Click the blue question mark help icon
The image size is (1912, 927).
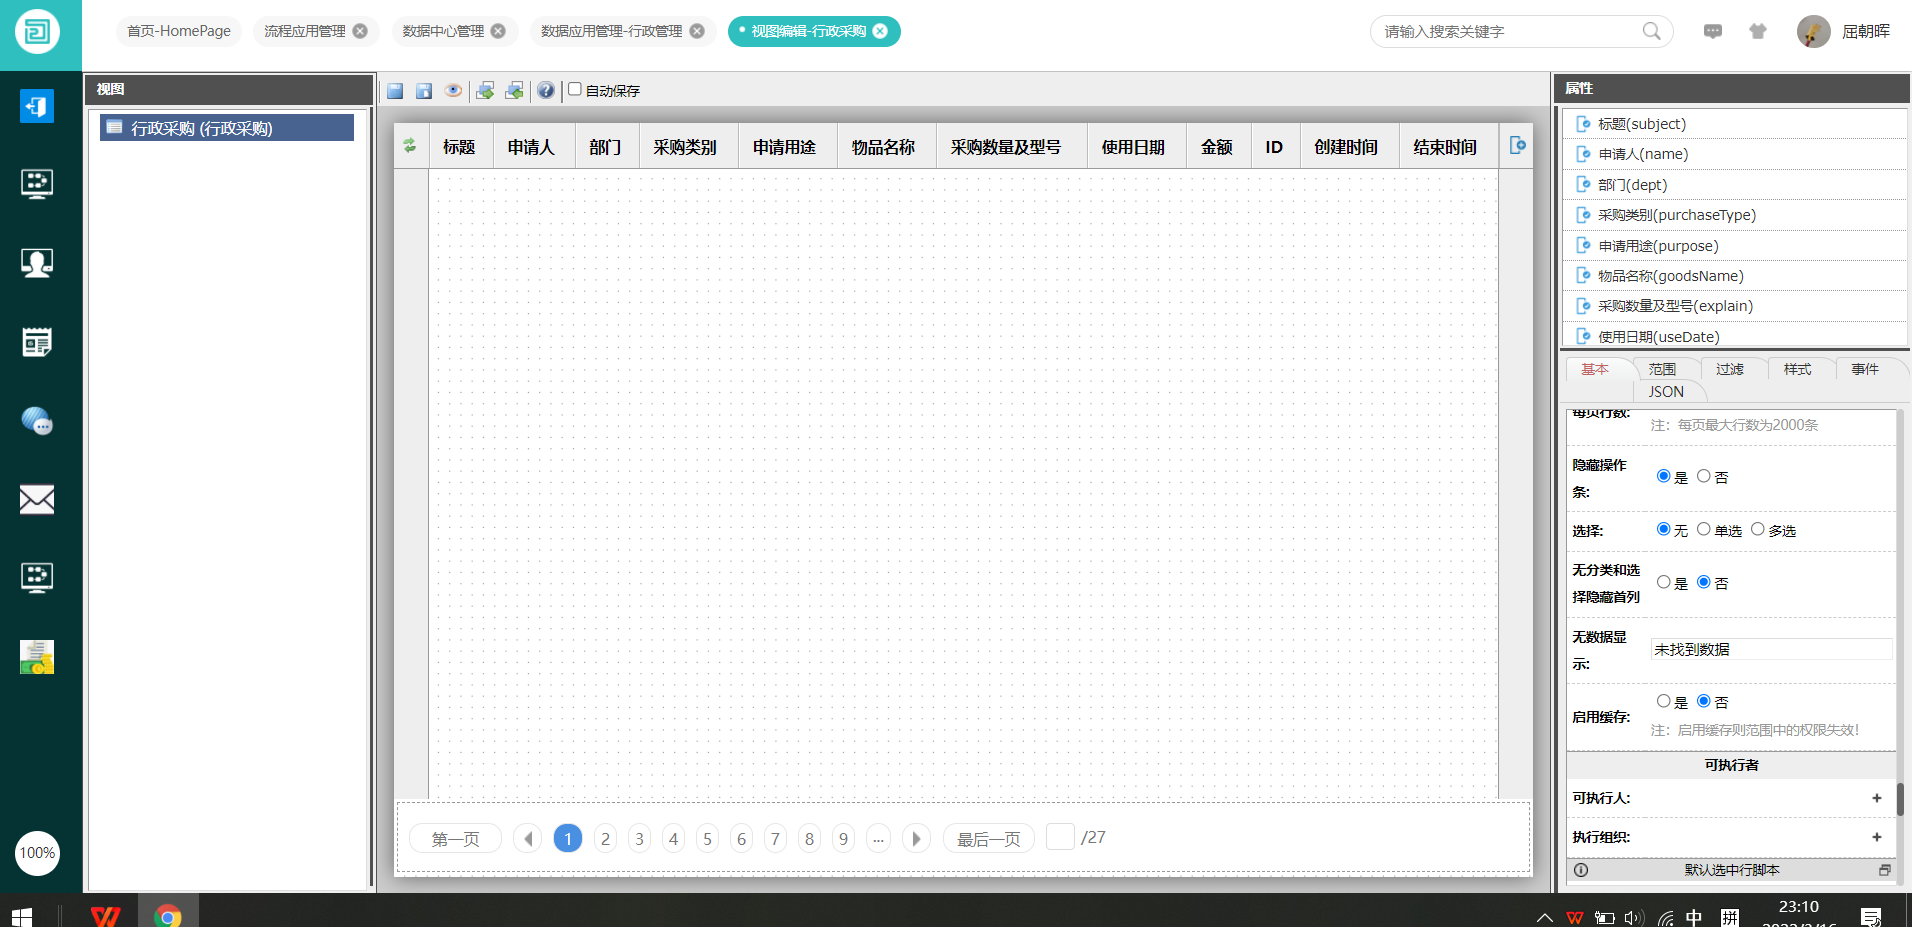click(x=545, y=91)
